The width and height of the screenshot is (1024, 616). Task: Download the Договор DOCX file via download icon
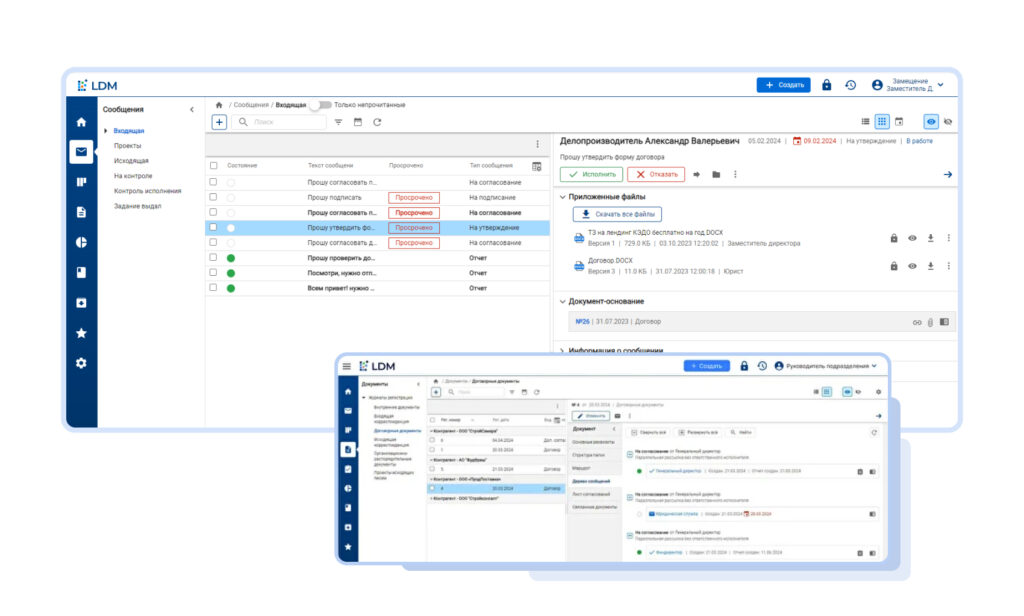pyautogui.click(x=930, y=266)
